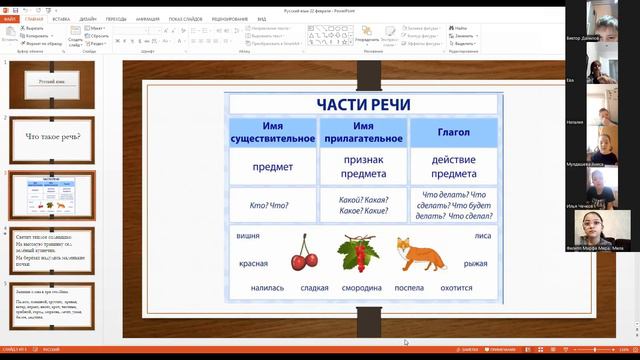Image resolution: width=640 pixels, height=360 pixels.
Task: Adjust the zoom slider handle
Action: tap(595, 350)
